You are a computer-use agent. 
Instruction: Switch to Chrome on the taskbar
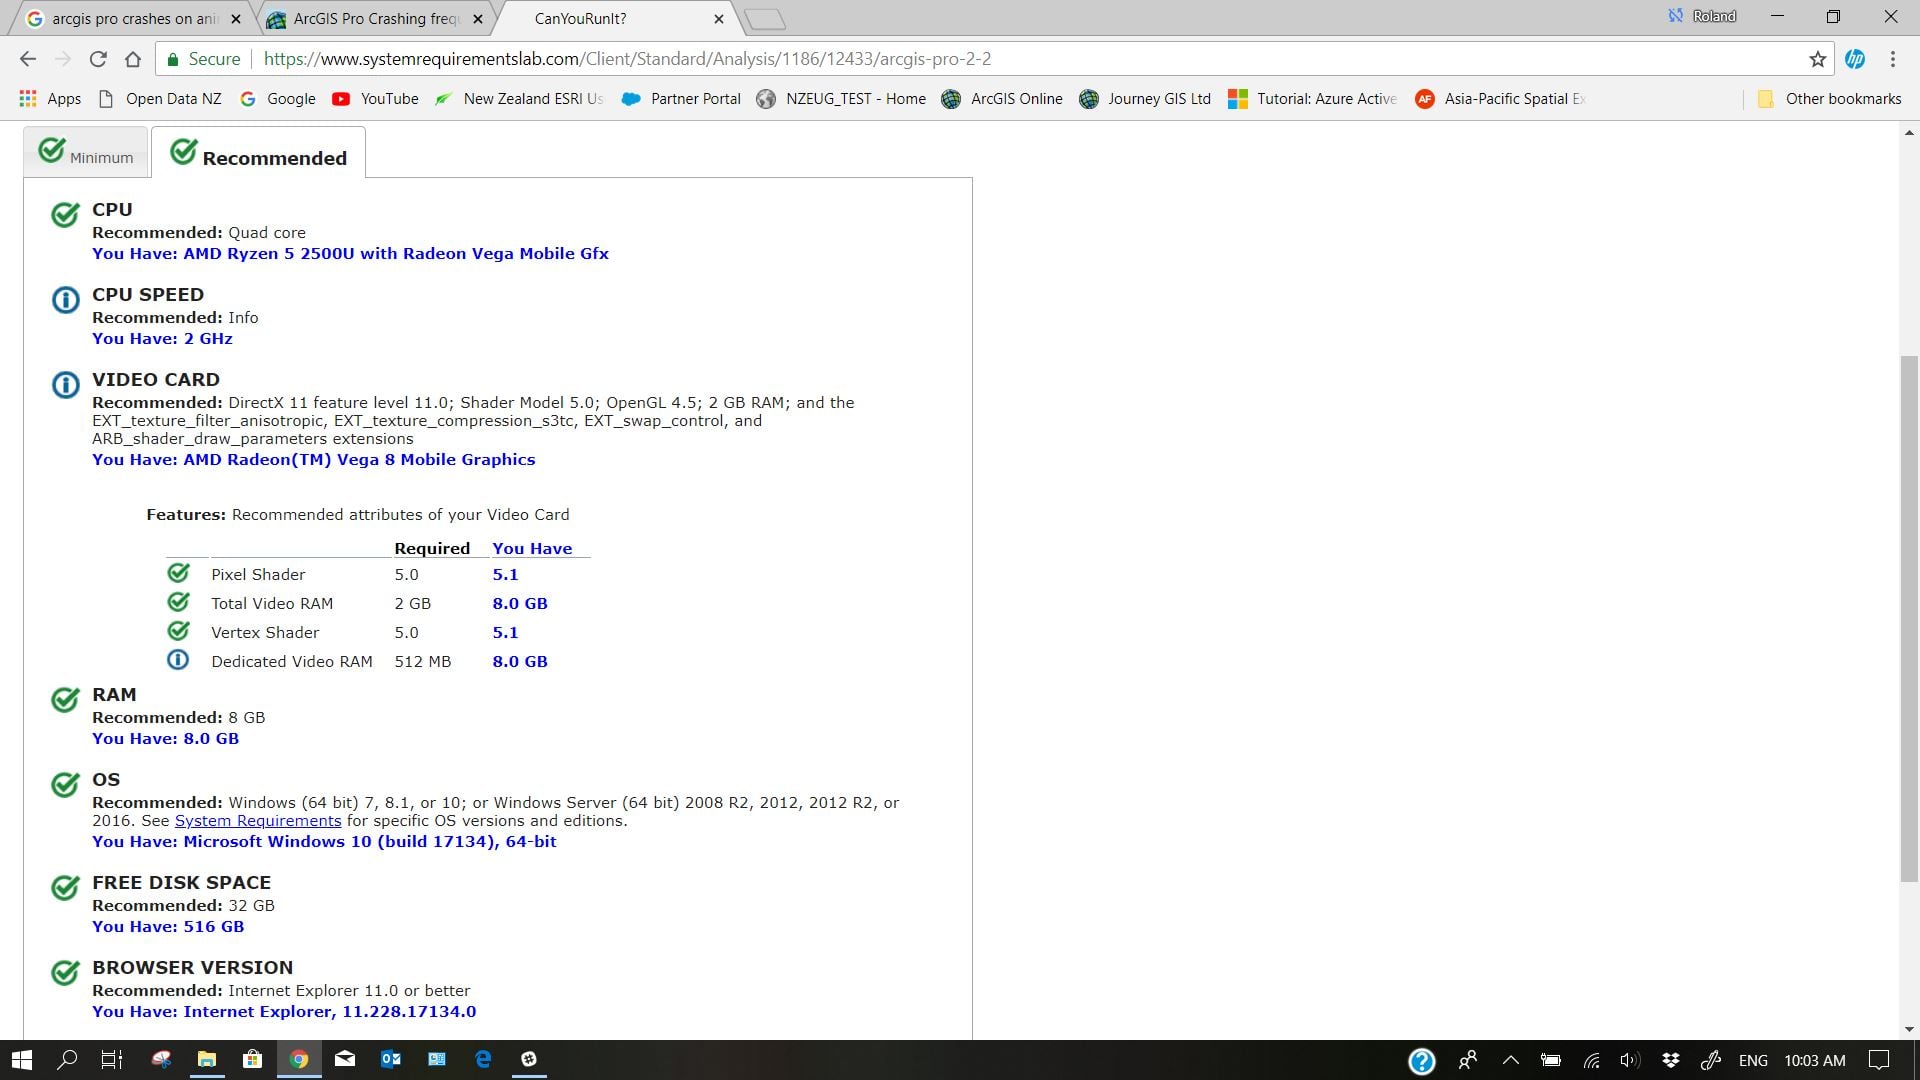tap(298, 1060)
